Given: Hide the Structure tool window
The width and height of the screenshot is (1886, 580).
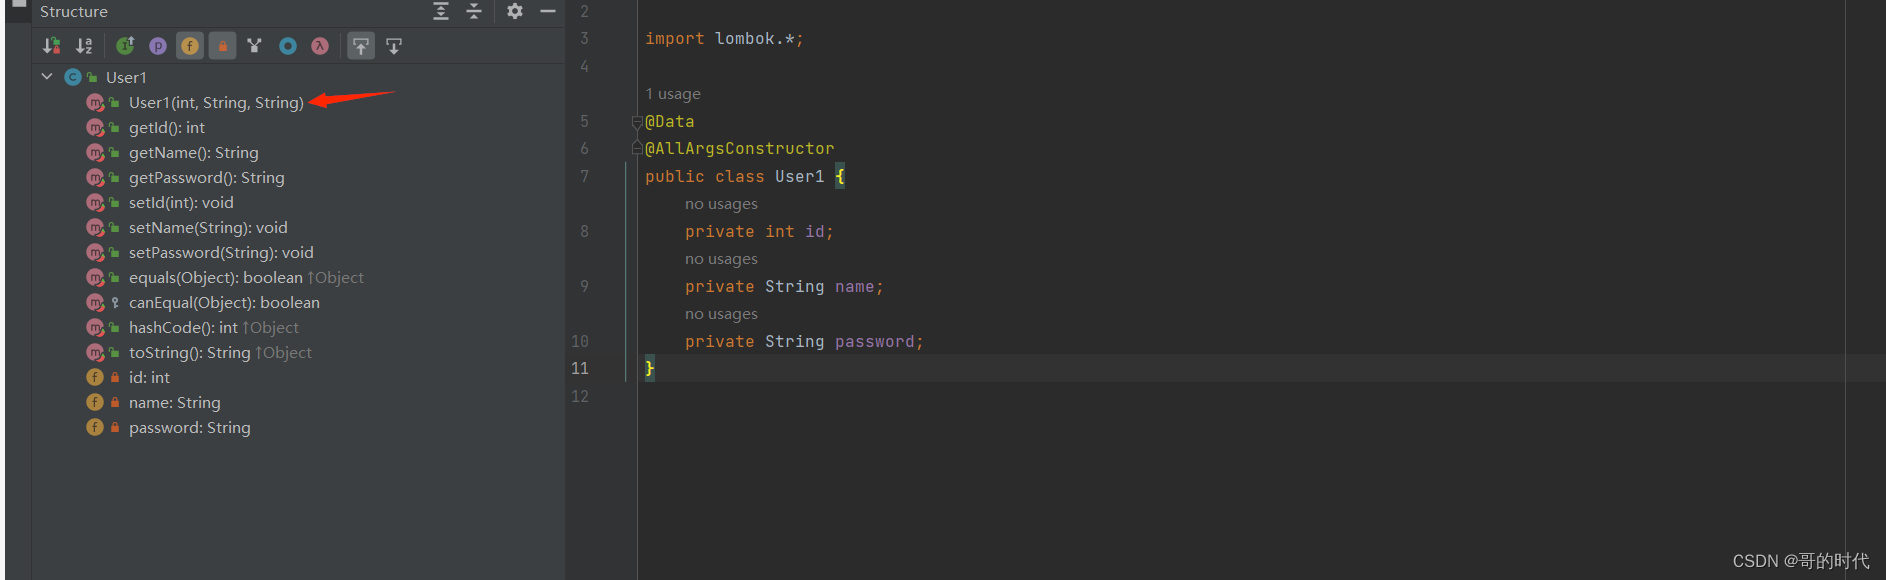Looking at the screenshot, I should click(x=548, y=11).
